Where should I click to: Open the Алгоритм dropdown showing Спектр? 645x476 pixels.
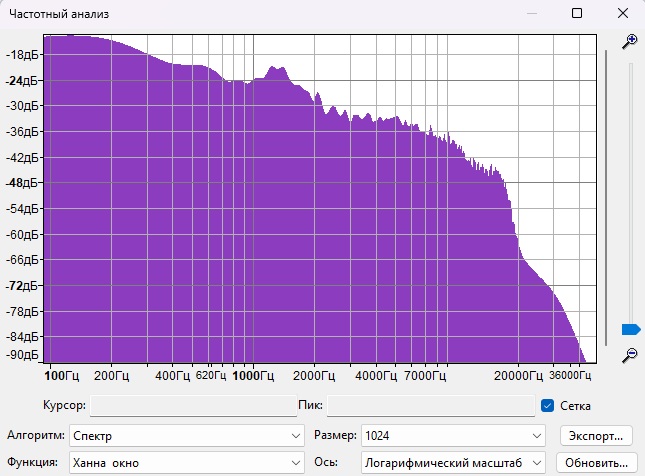pyautogui.click(x=187, y=436)
